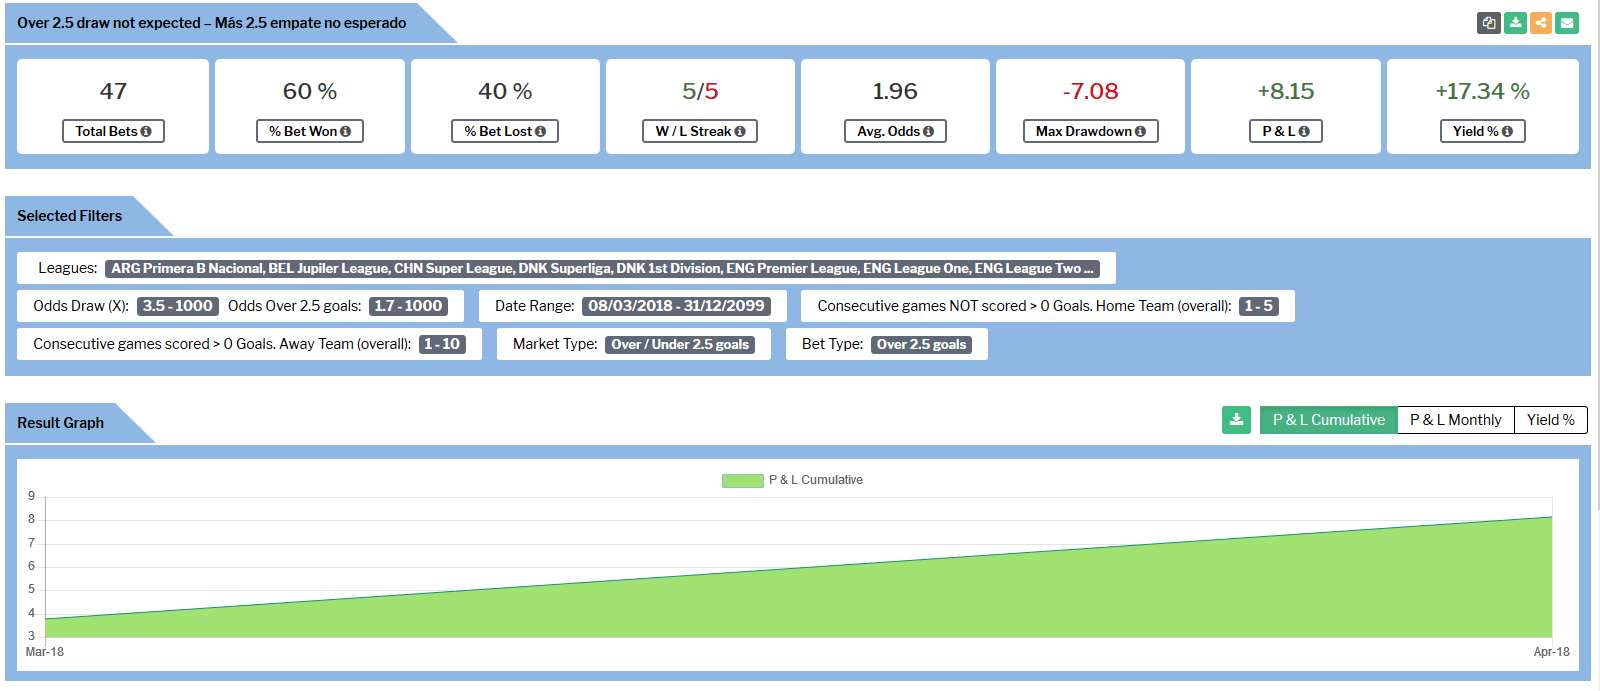
Task: Click the P & L label button
Action: point(1286,131)
